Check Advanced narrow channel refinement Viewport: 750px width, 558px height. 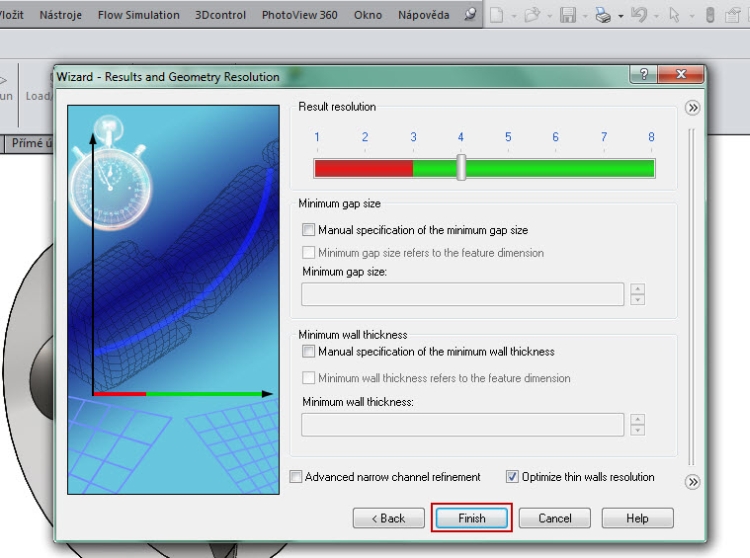pos(296,477)
